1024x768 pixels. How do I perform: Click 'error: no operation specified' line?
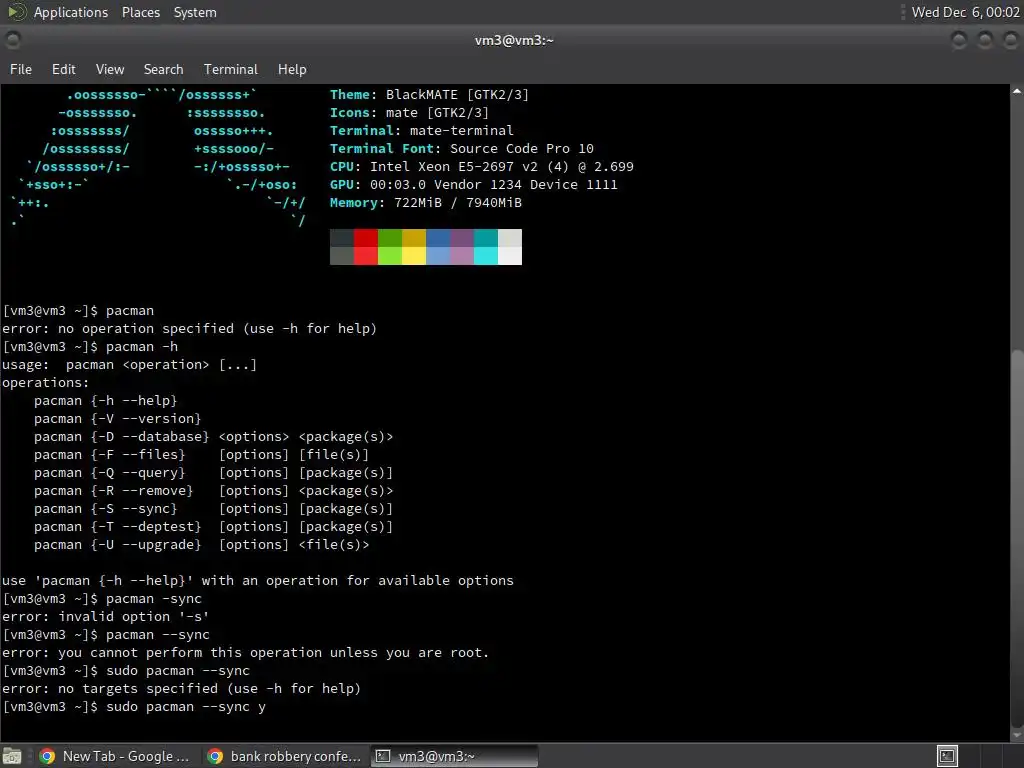[x=189, y=328]
